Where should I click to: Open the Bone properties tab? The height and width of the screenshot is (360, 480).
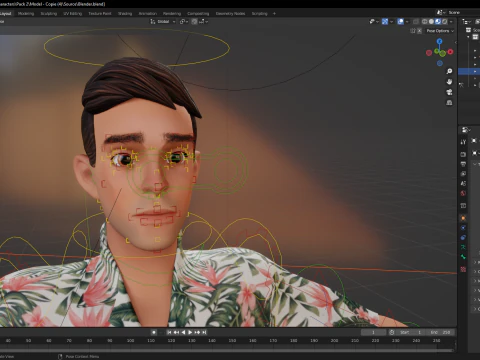(x=463, y=257)
